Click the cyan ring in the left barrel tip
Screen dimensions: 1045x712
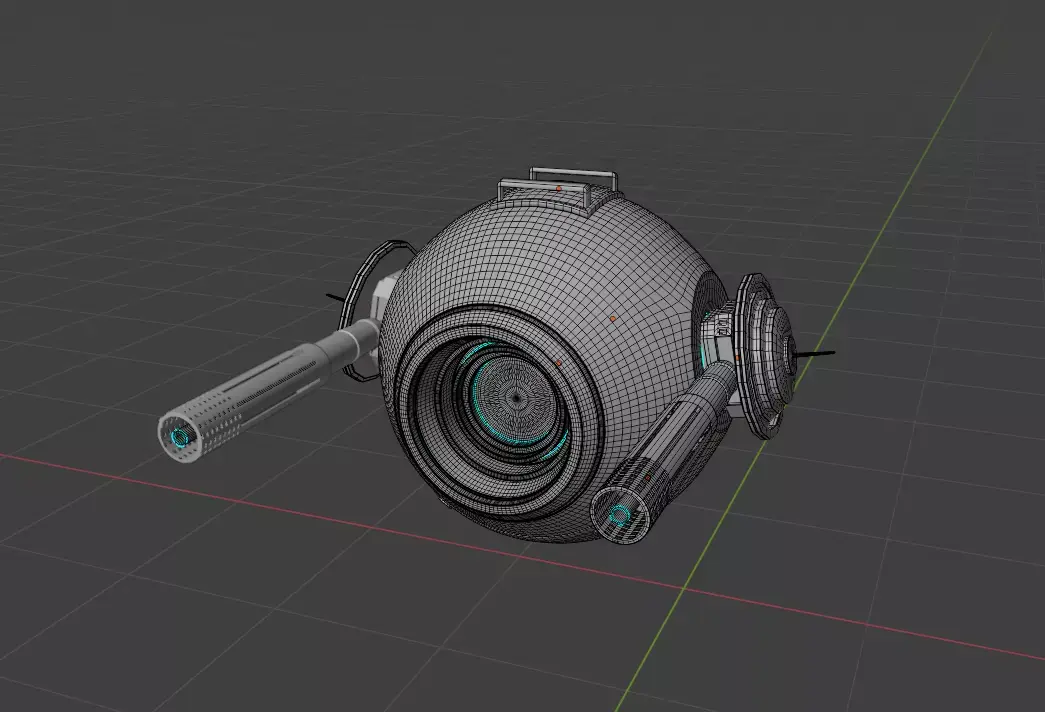[x=179, y=438]
